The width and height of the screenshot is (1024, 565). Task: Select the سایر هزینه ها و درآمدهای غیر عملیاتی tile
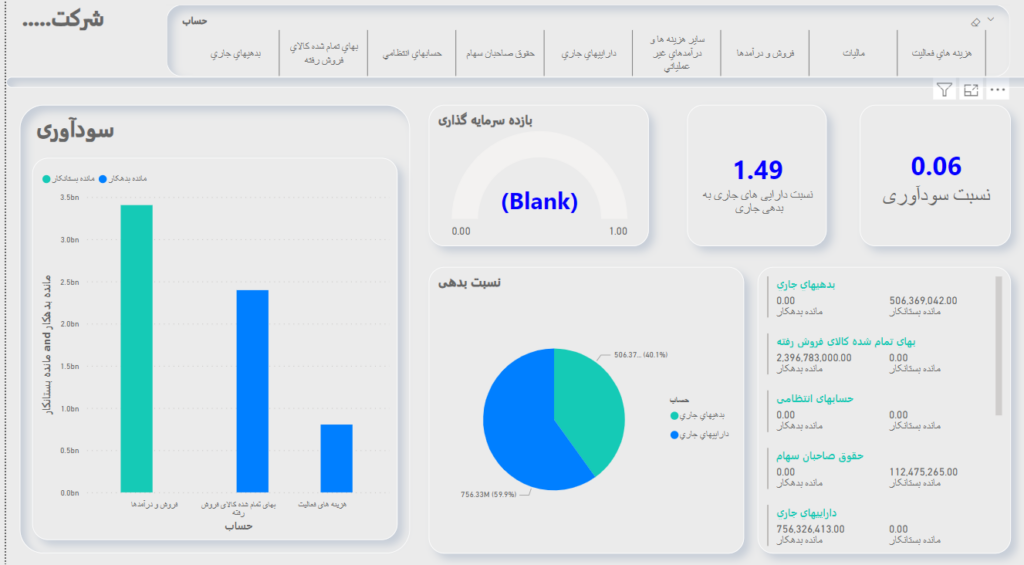677,54
